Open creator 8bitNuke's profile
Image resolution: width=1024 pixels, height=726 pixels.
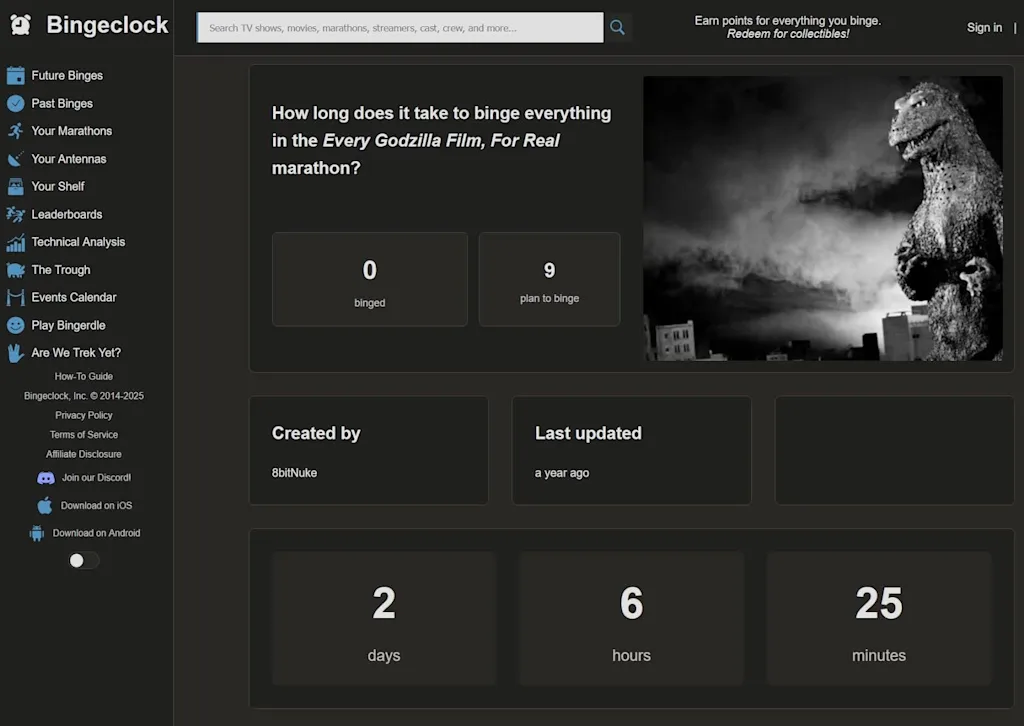tap(295, 473)
